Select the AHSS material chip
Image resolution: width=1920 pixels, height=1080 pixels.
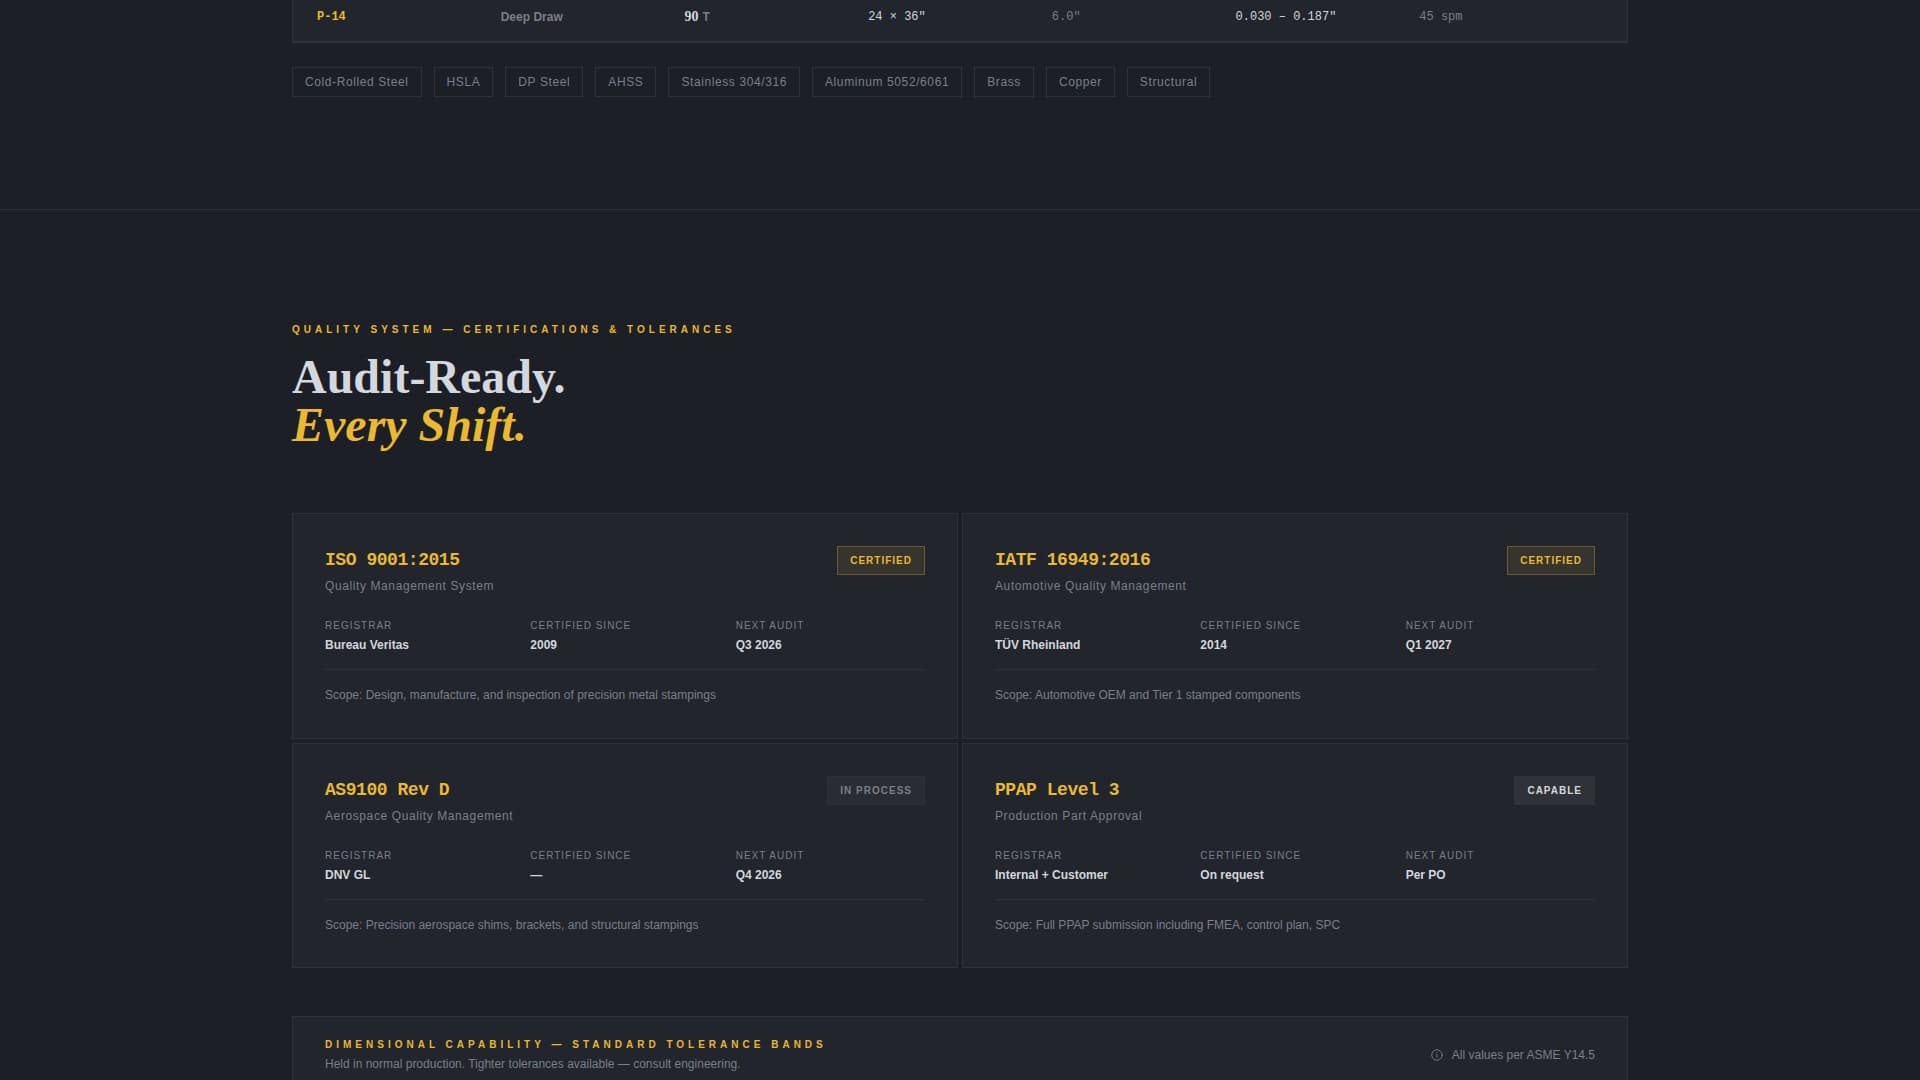click(625, 82)
